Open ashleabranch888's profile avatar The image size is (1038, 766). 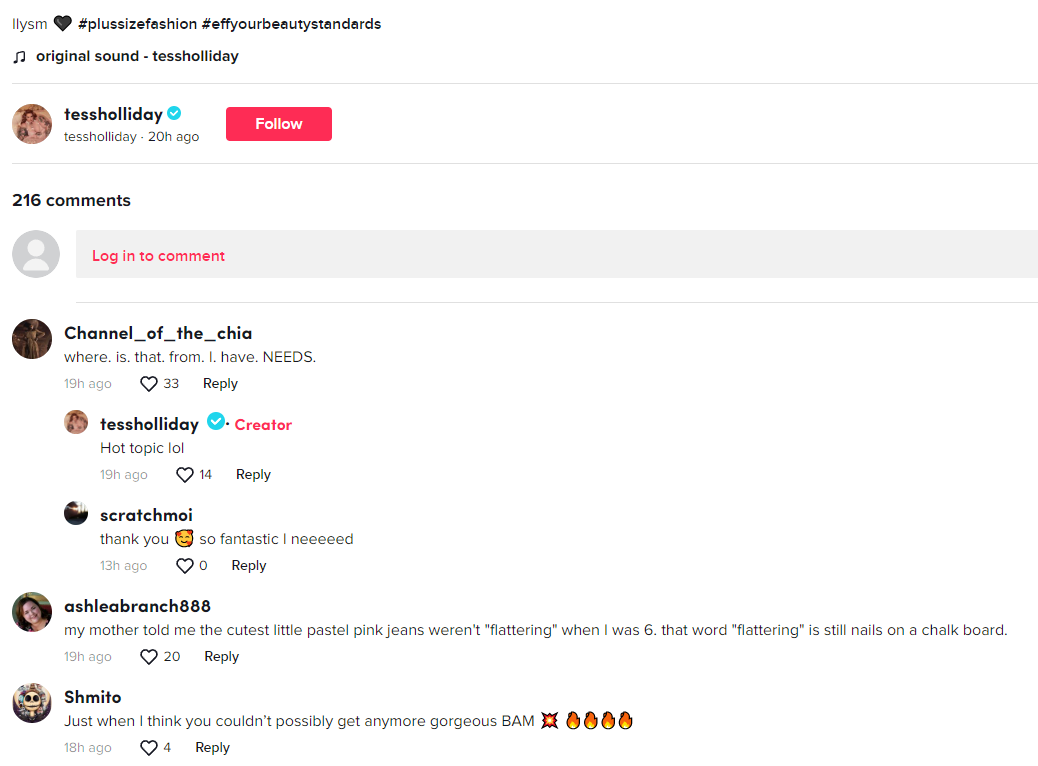pos(32,612)
